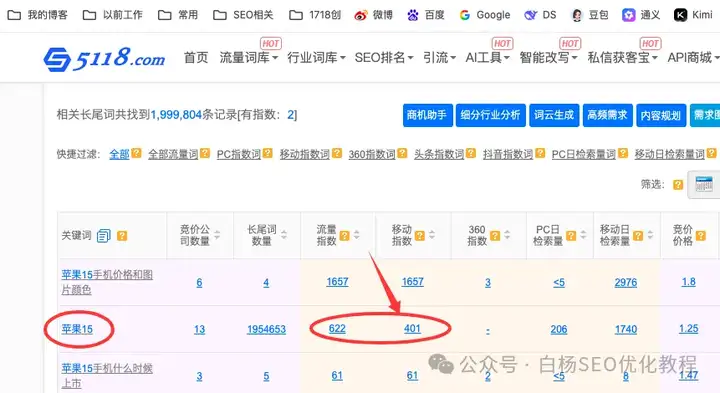Expand the 行业词库 navigation menu
The image size is (720, 393).
(x=316, y=58)
